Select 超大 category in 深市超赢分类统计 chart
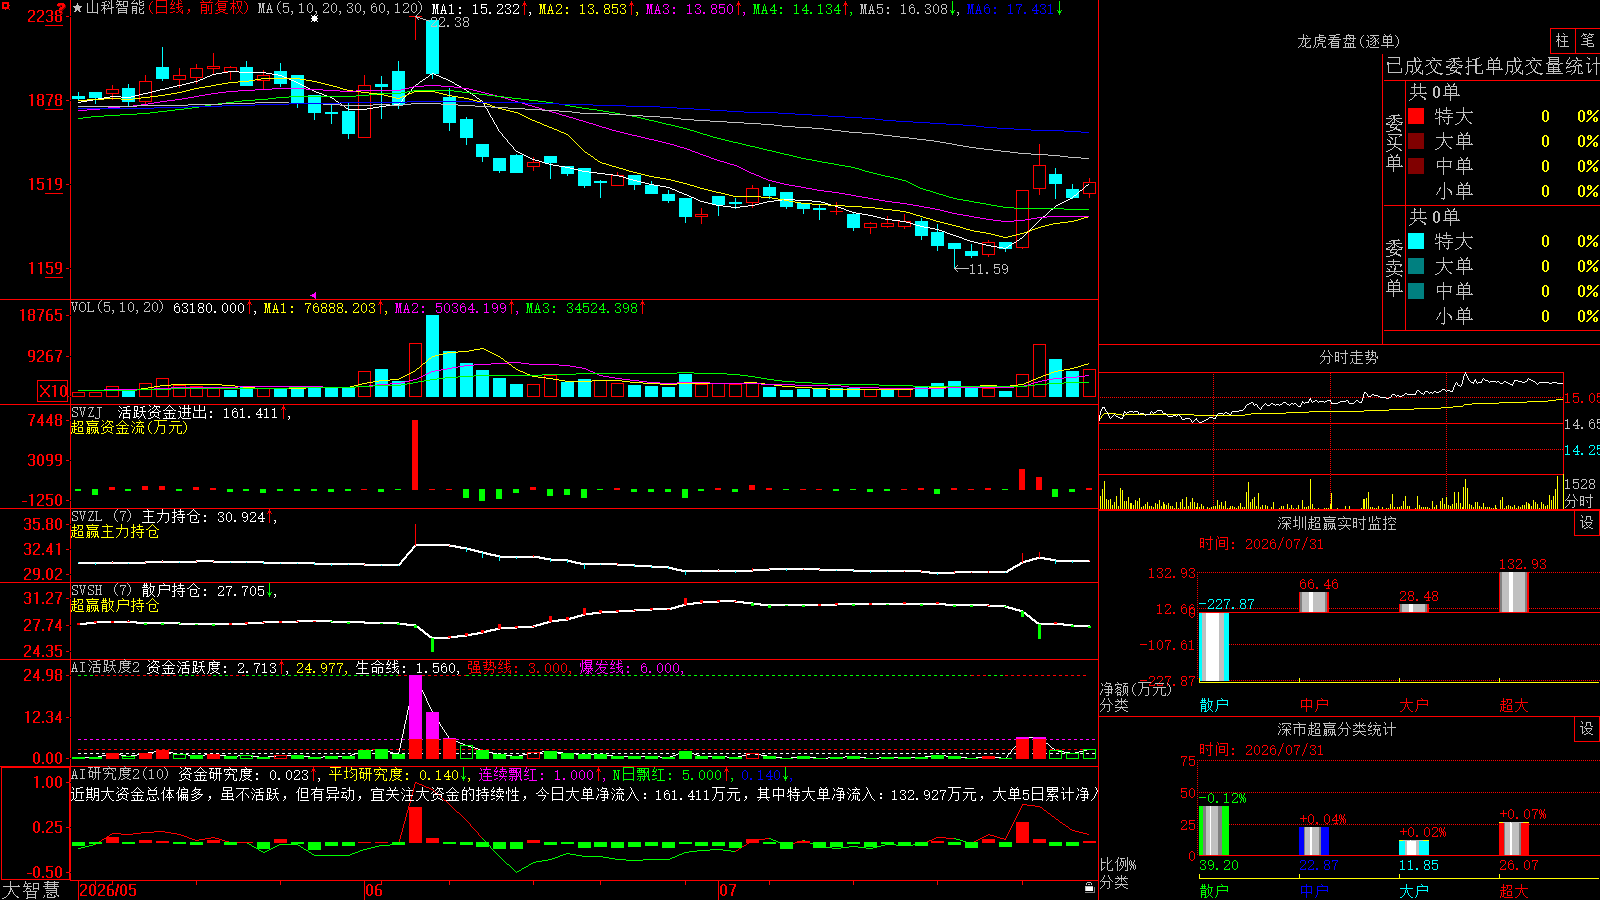This screenshot has height=900, width=1600. tap(1514, 891)
